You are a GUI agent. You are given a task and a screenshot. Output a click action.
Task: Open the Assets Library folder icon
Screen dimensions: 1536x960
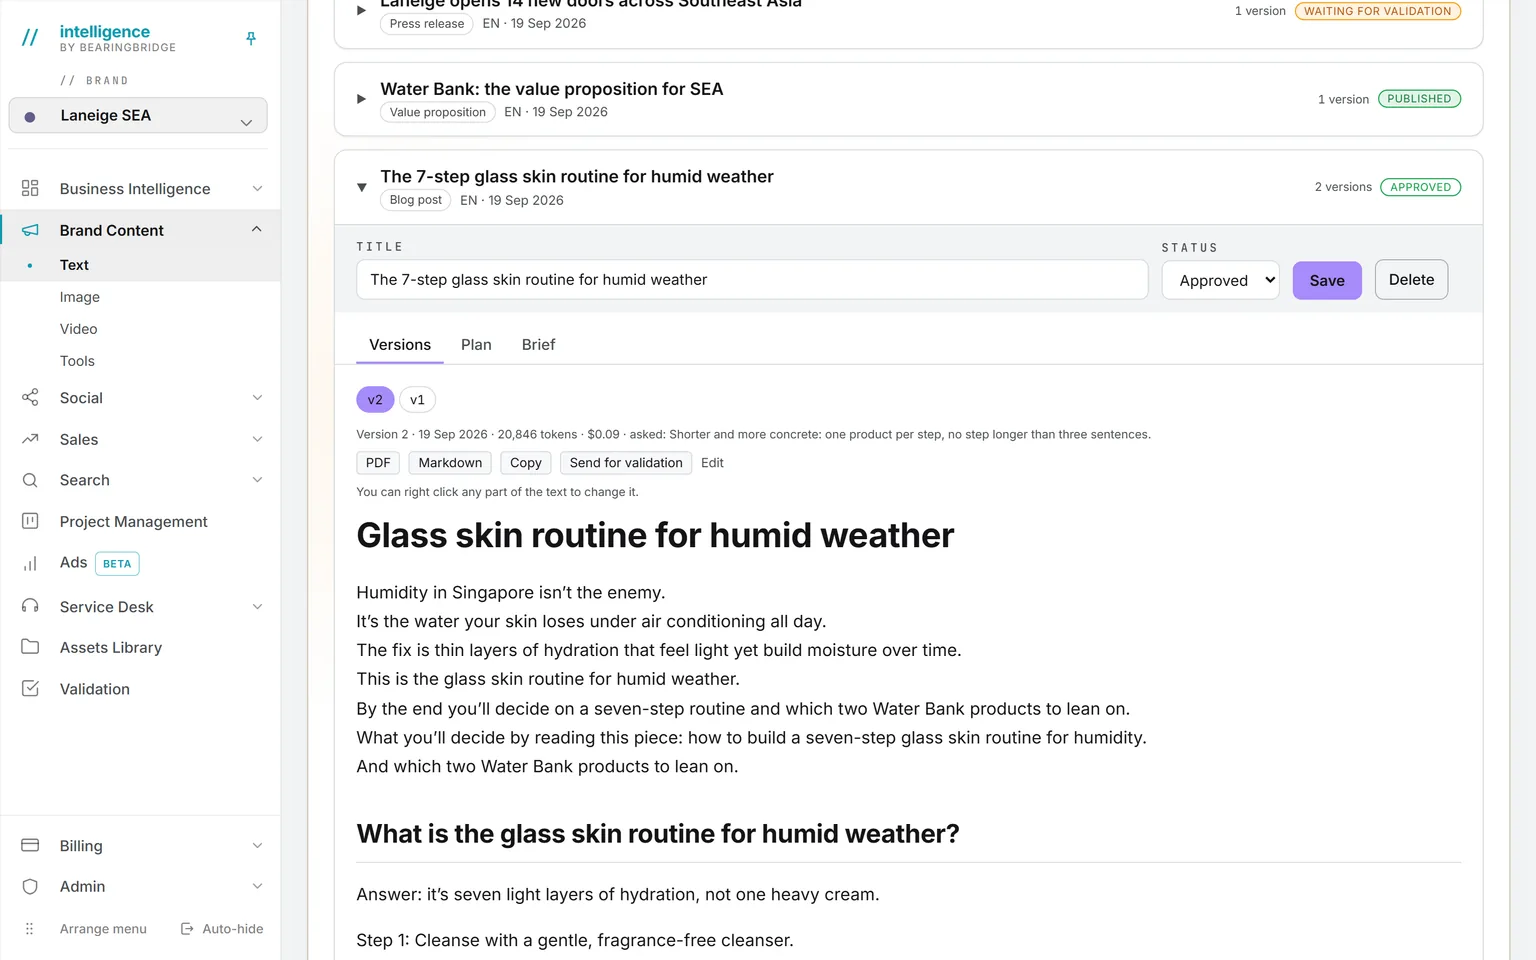[x=30, y=647]
